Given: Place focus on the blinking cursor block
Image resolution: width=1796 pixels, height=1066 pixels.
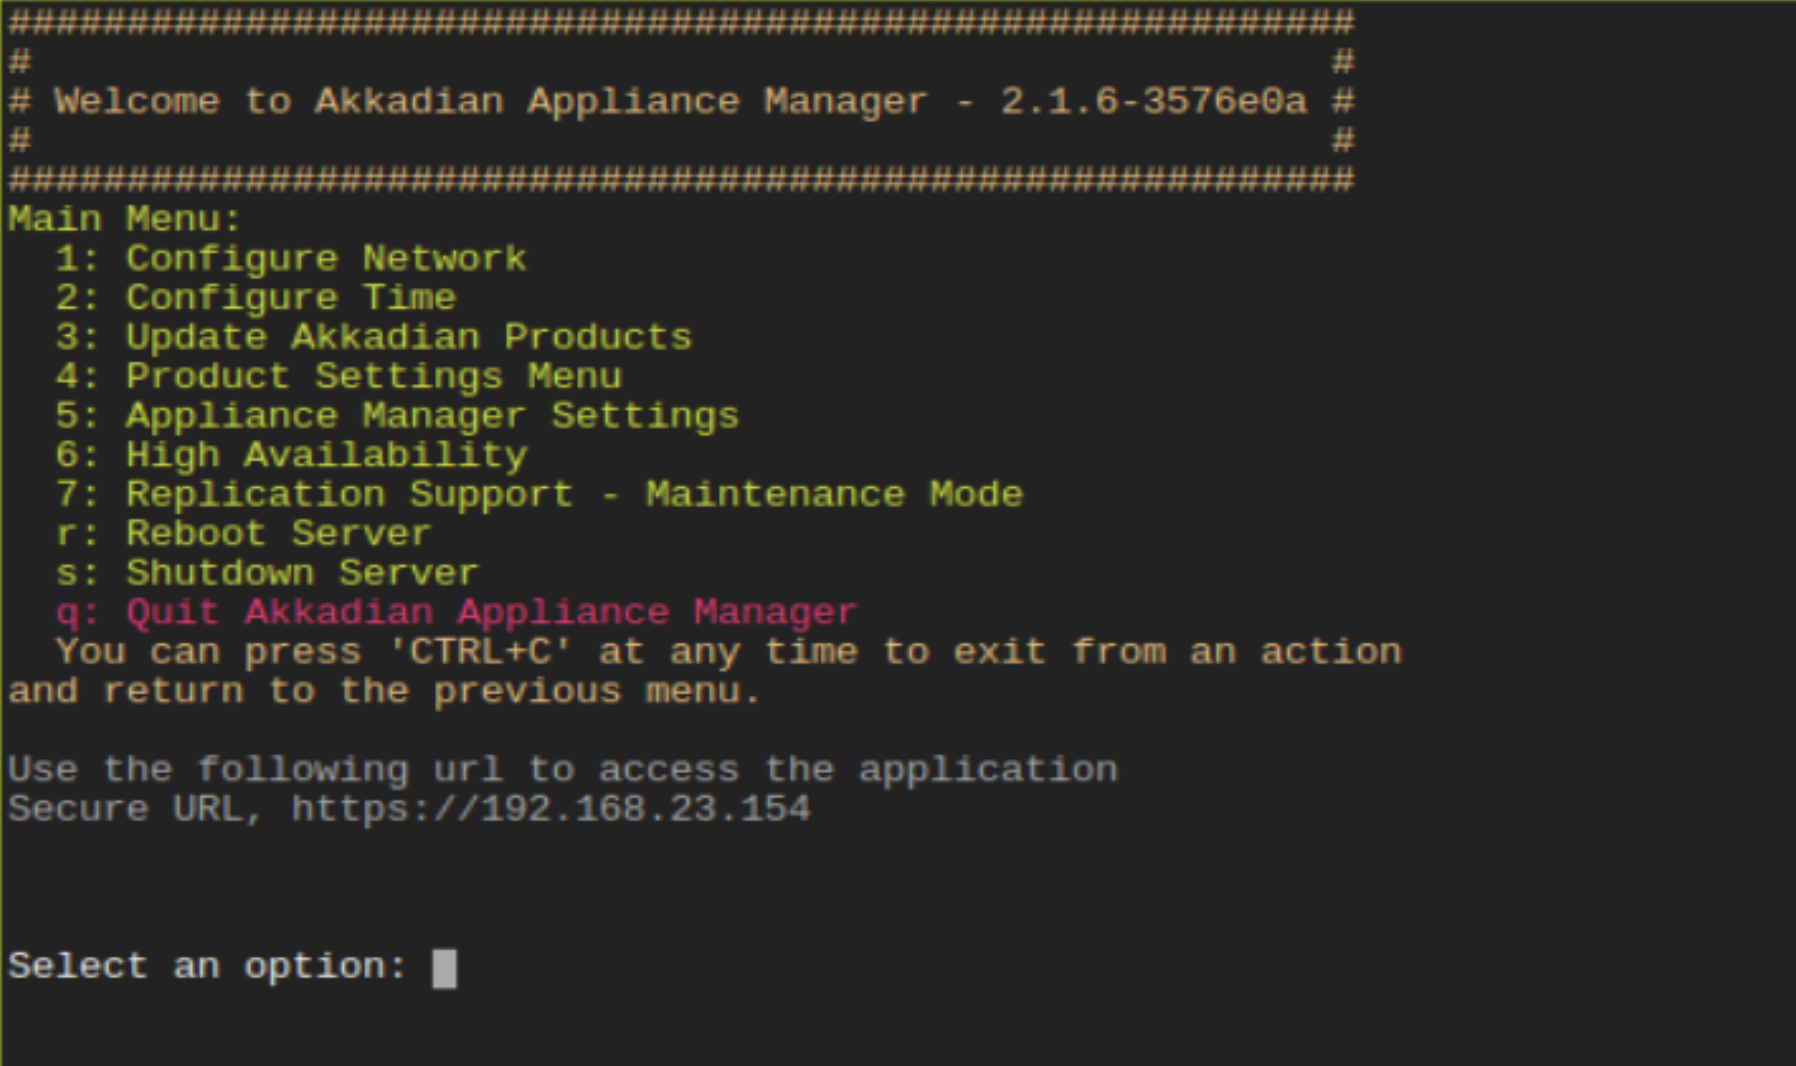Looking at the screenshot, I should [x=444, y=968].
